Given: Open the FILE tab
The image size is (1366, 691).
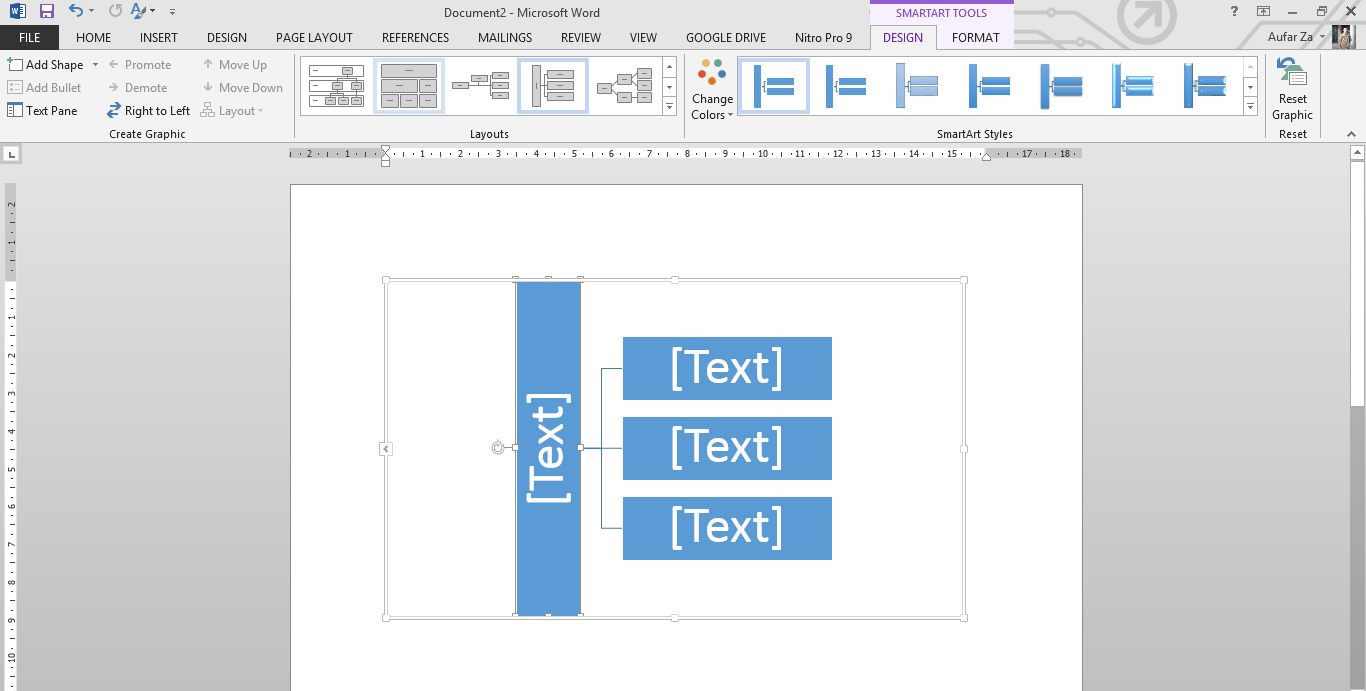Looking at the screenshot, I should click(x=30, y=38).
